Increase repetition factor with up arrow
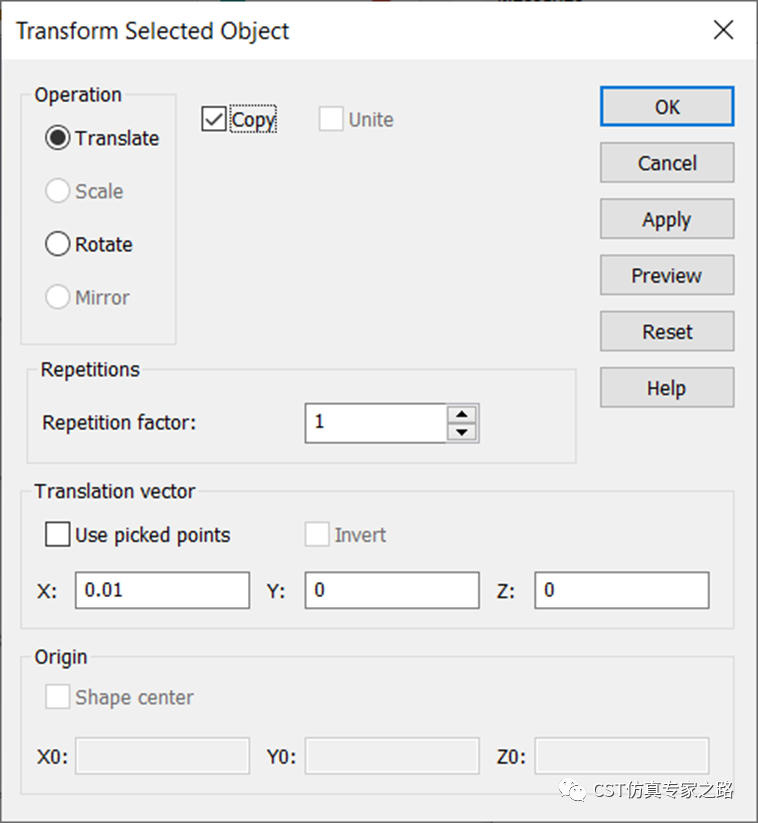The width and height of the screenshot is (758, 823). [x=462, y=414]
